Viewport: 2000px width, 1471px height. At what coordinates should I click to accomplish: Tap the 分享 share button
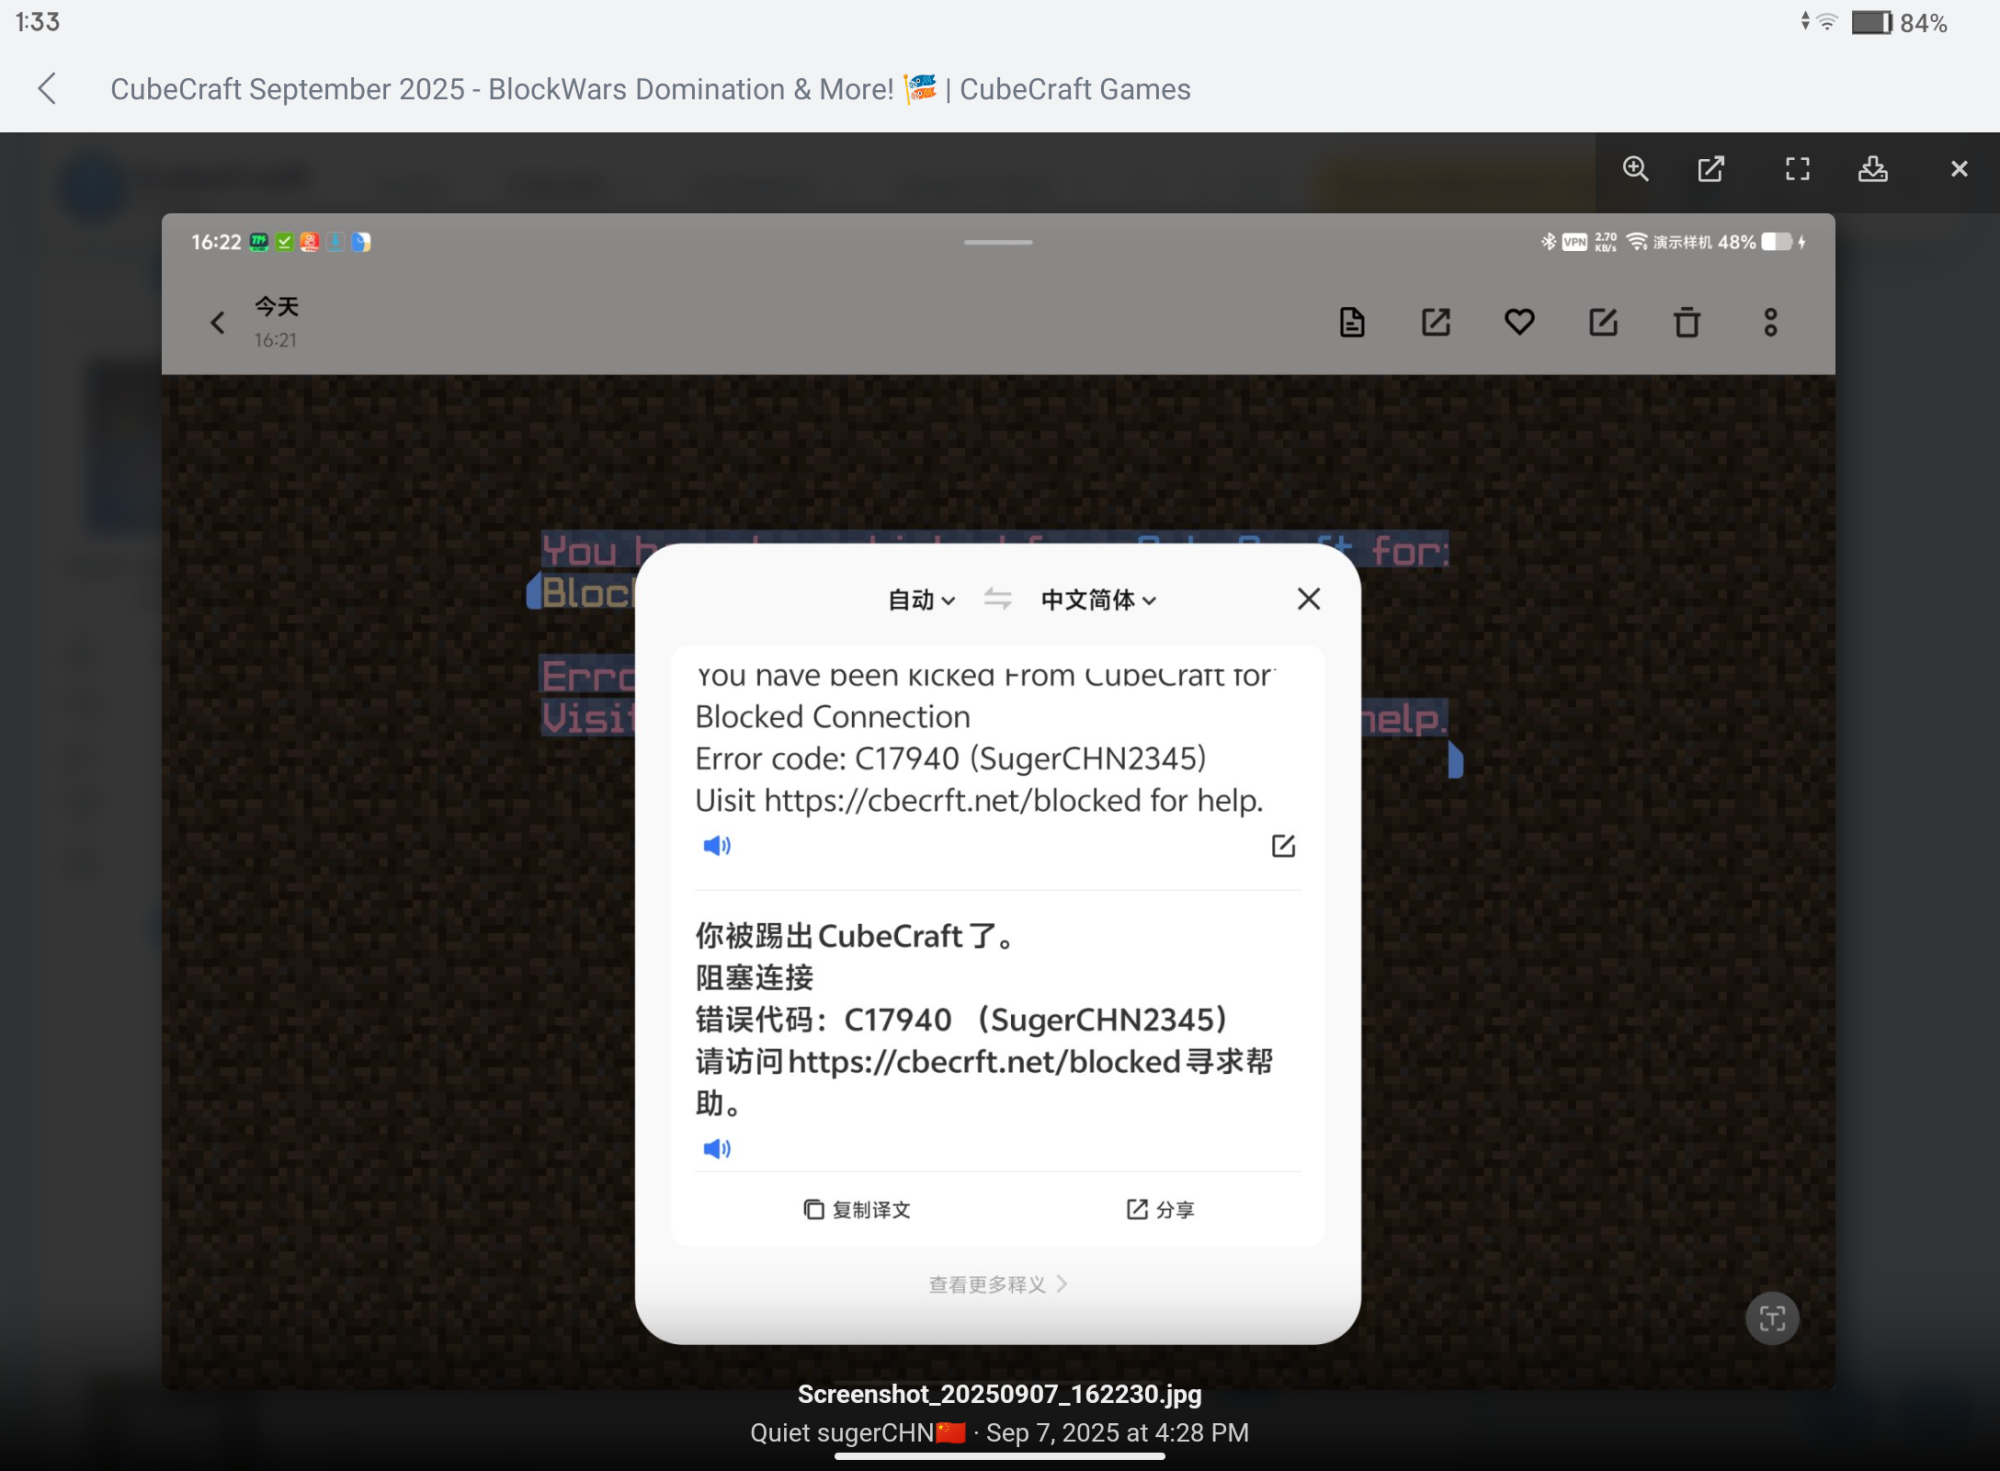(1160, 1210)
